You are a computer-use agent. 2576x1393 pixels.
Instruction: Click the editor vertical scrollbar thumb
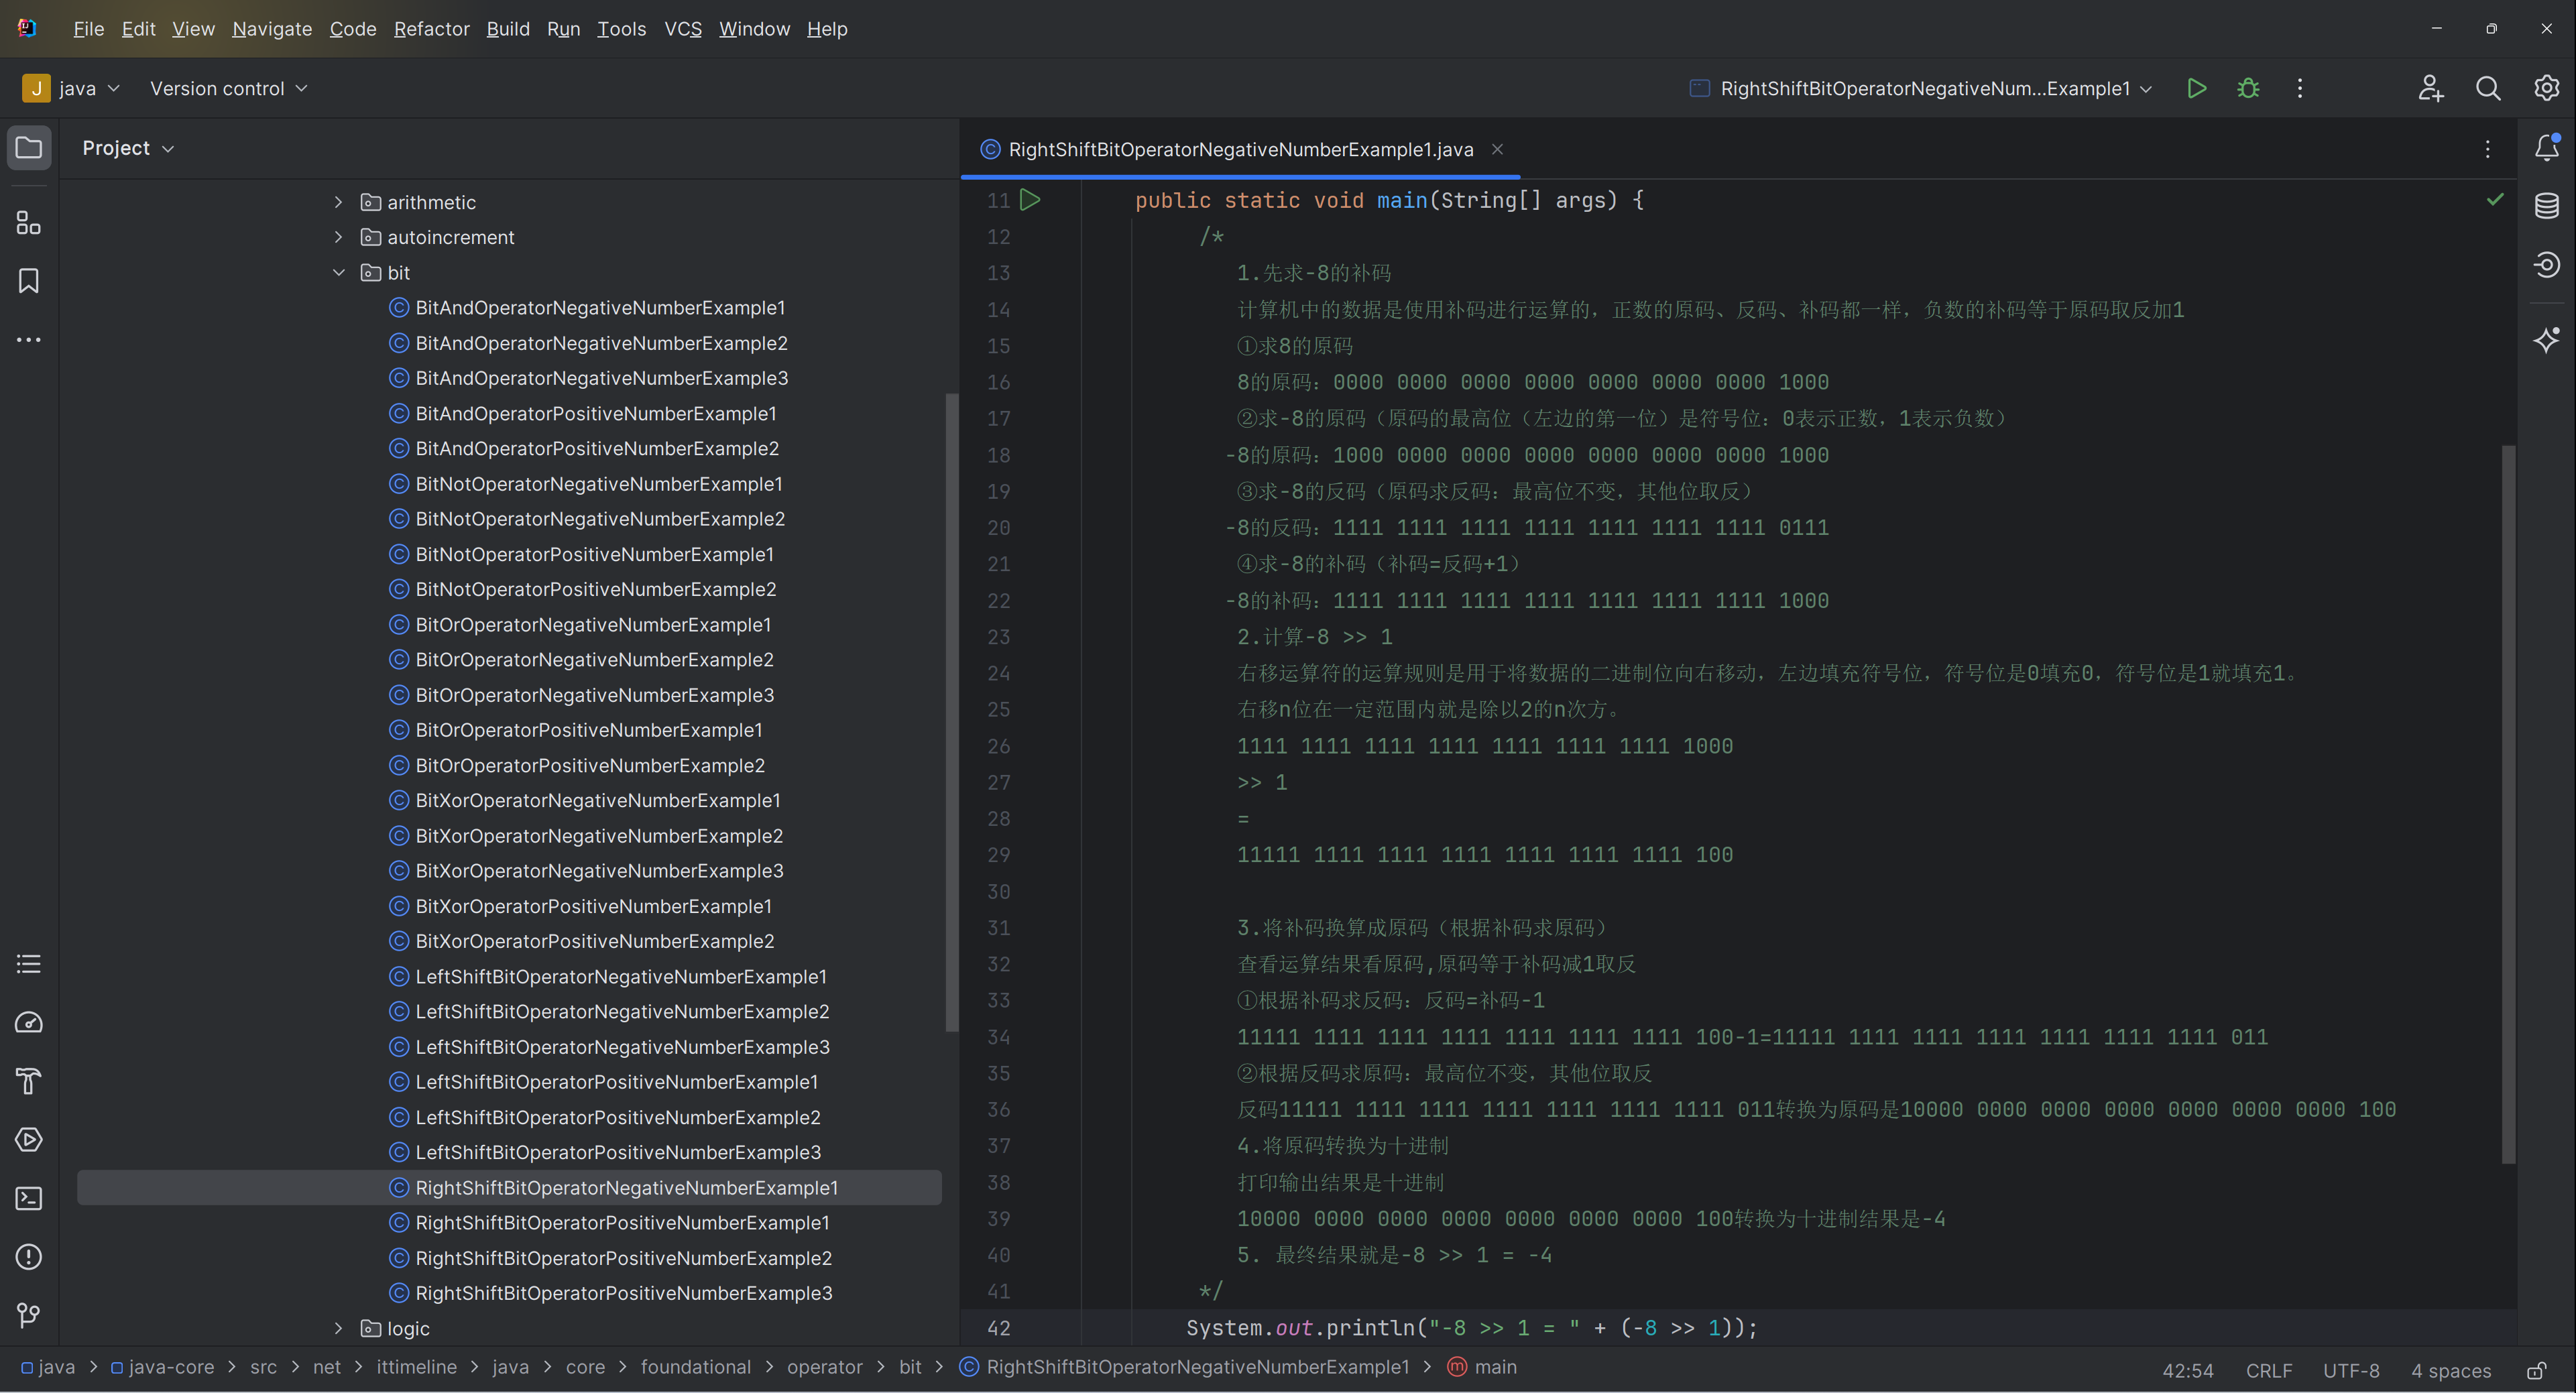(x=2508, y=804)
